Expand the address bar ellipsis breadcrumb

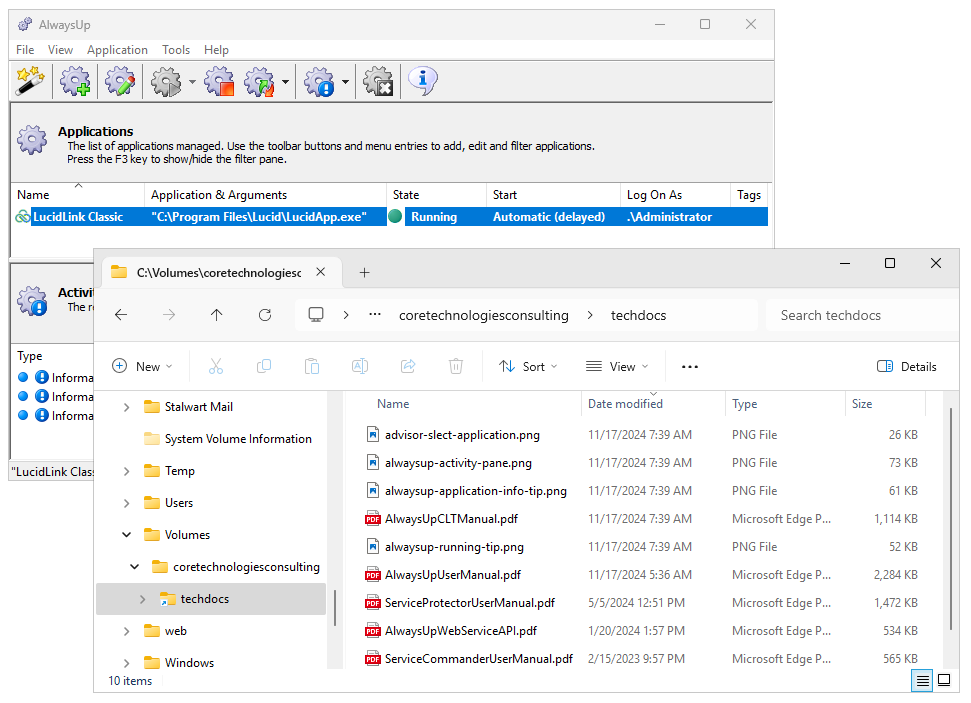pos(375,315)
